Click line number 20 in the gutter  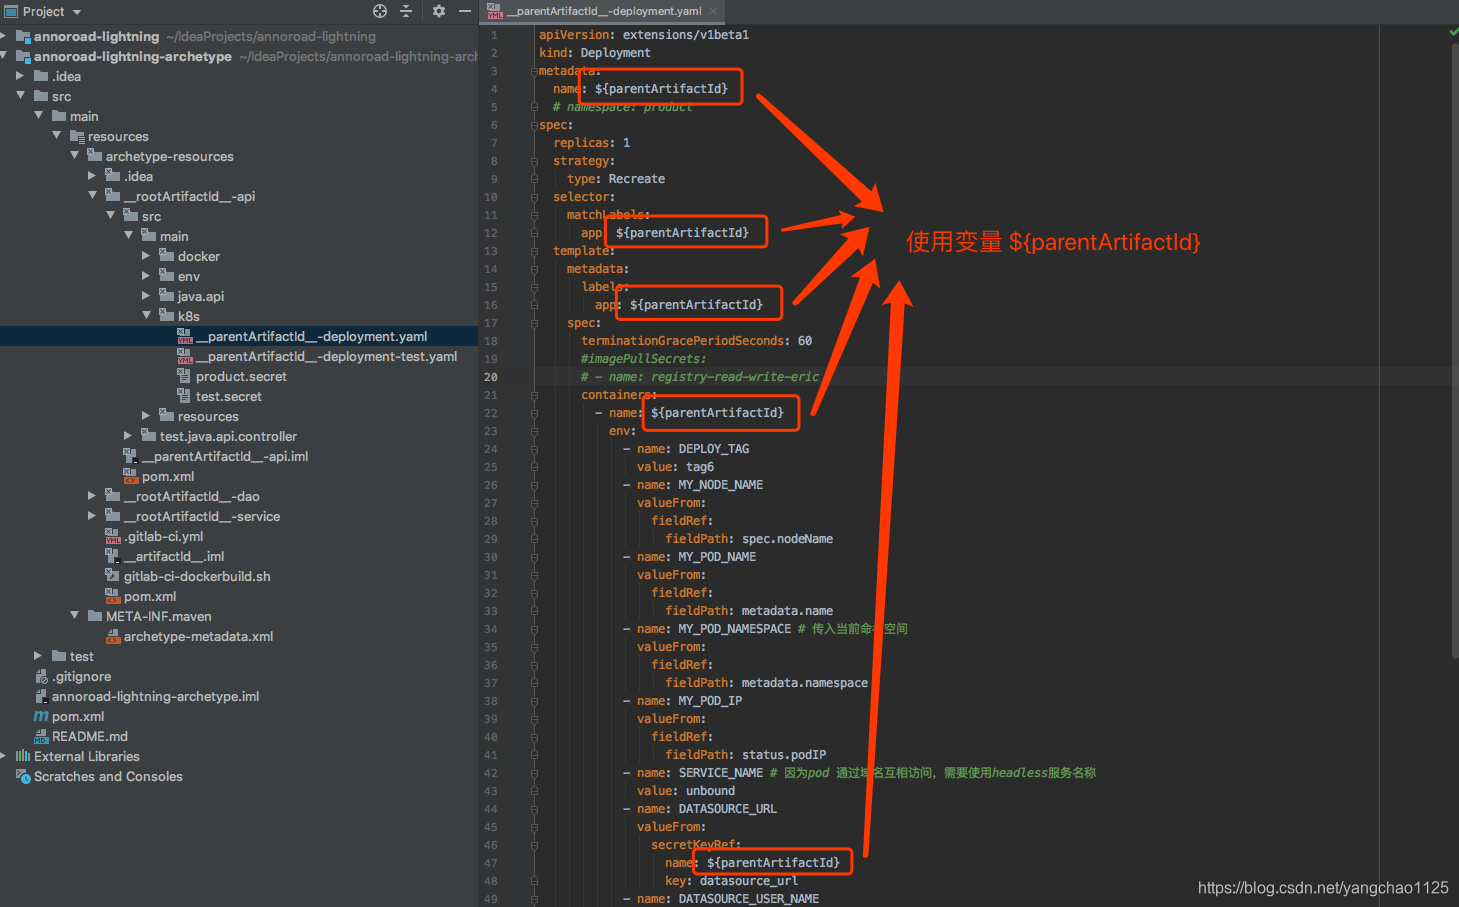coord(490,377)
